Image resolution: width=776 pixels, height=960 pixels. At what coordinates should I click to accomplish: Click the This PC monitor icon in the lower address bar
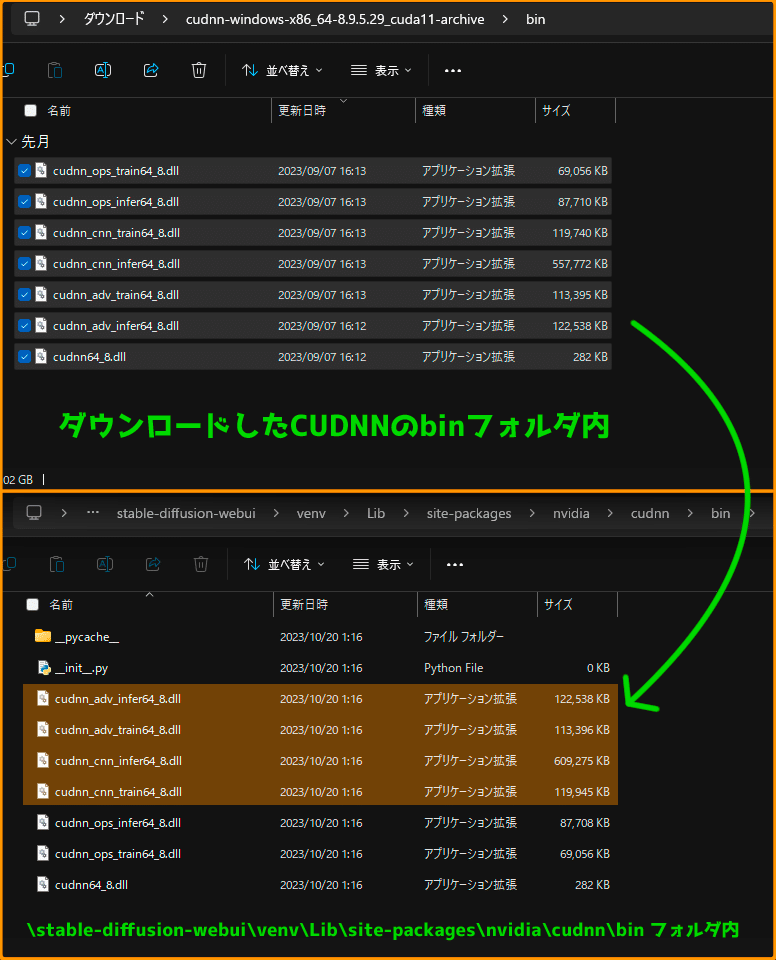point(34,513)
